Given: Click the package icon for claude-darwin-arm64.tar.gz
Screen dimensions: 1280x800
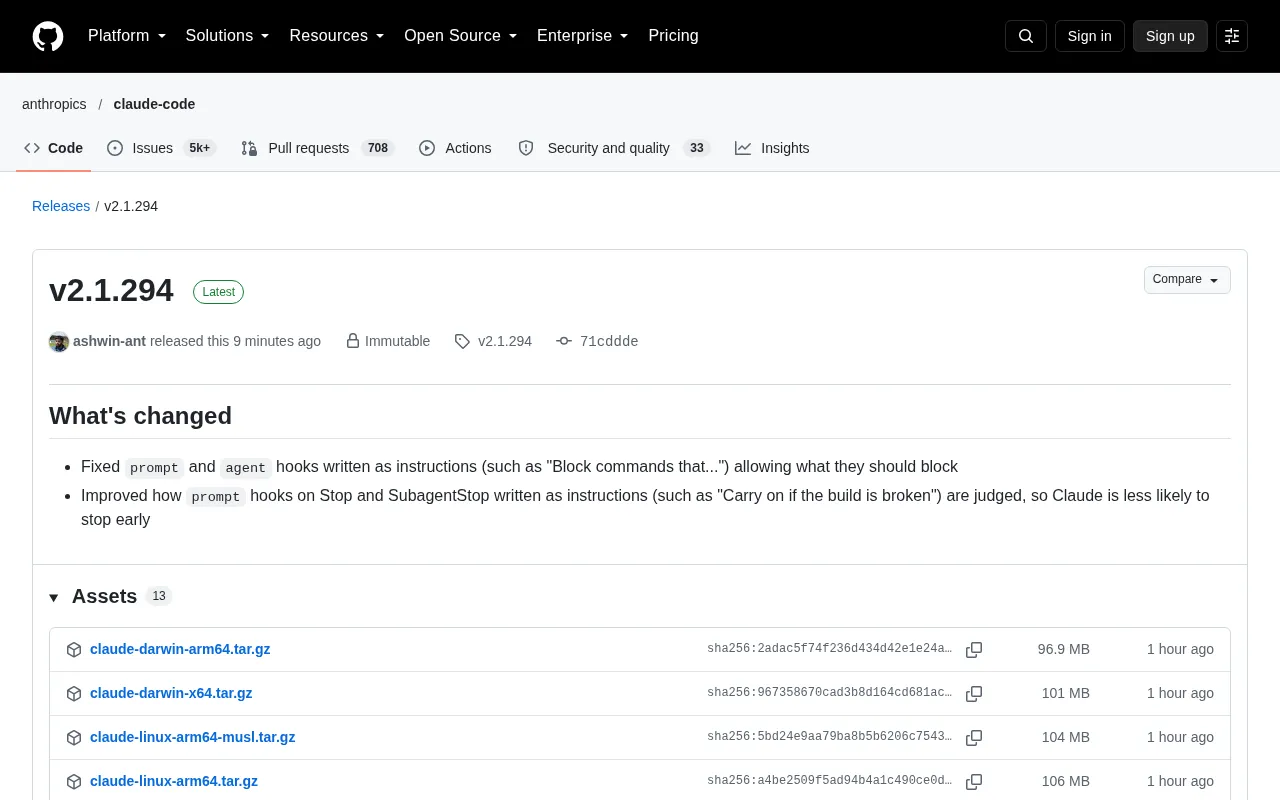Looking at the screenshot, I should [x=74, y=650].
